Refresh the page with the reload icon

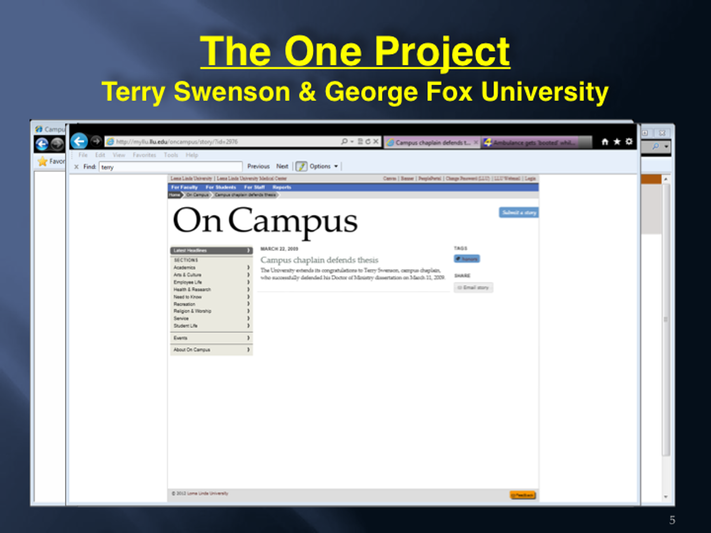point(368,142)
